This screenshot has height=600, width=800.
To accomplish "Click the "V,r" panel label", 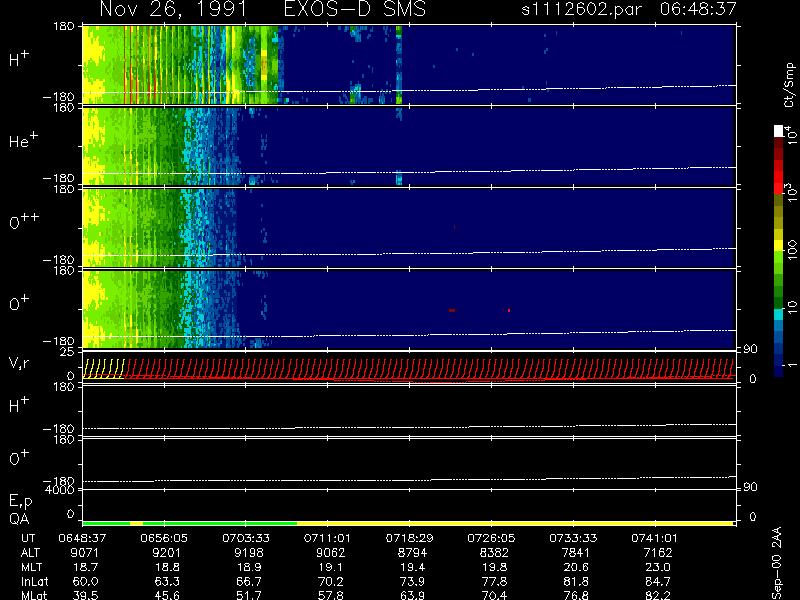I will pyautogui.click(x=19, y=363).
